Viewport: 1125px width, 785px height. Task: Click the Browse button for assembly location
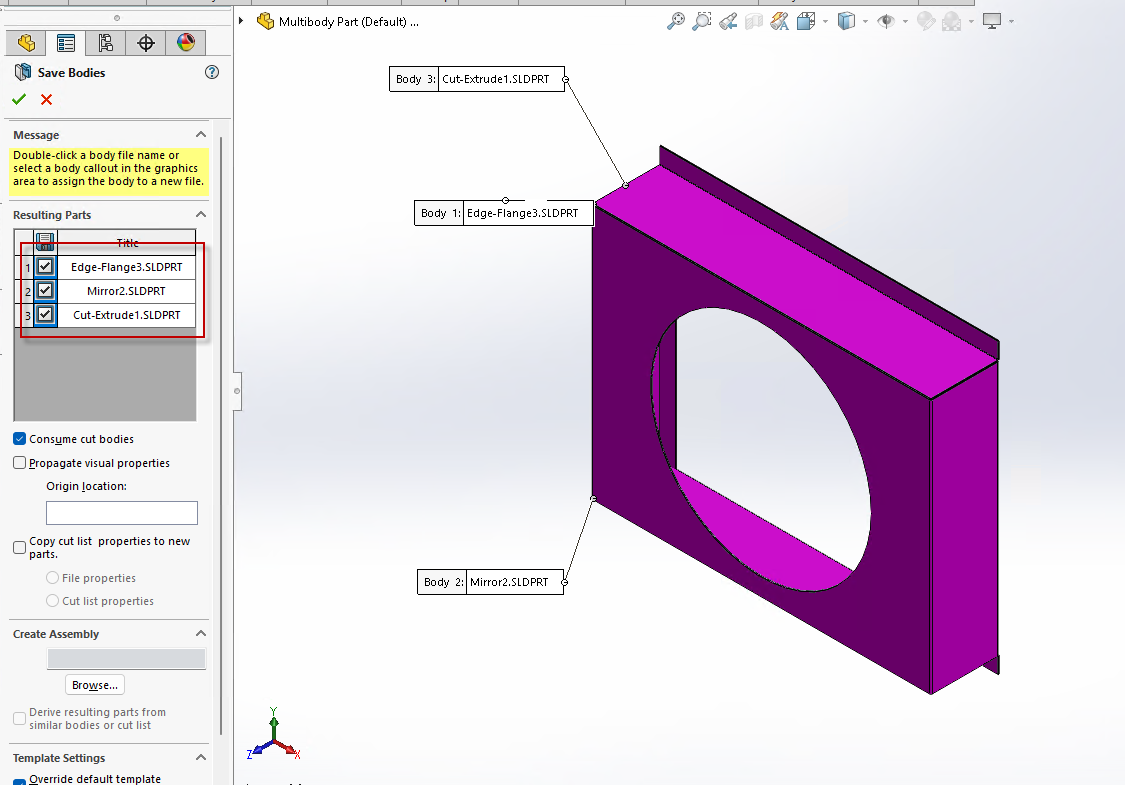point(94,685)
